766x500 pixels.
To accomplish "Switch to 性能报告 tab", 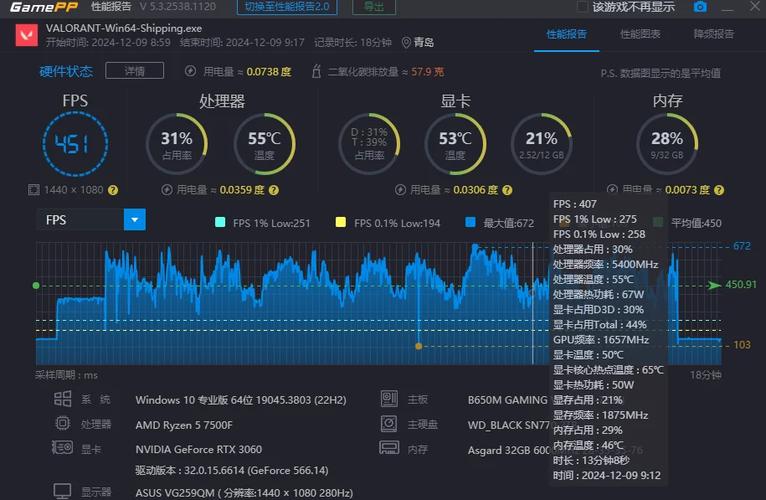I will point(567,34).
